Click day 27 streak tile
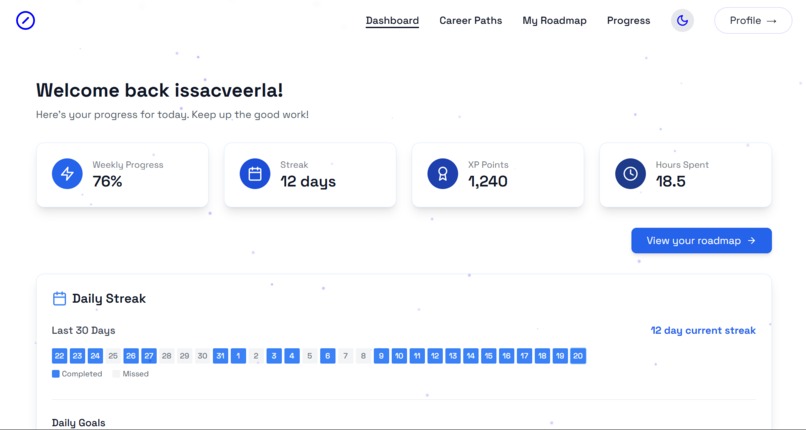The image size is (806, 430). pos(149,356)
